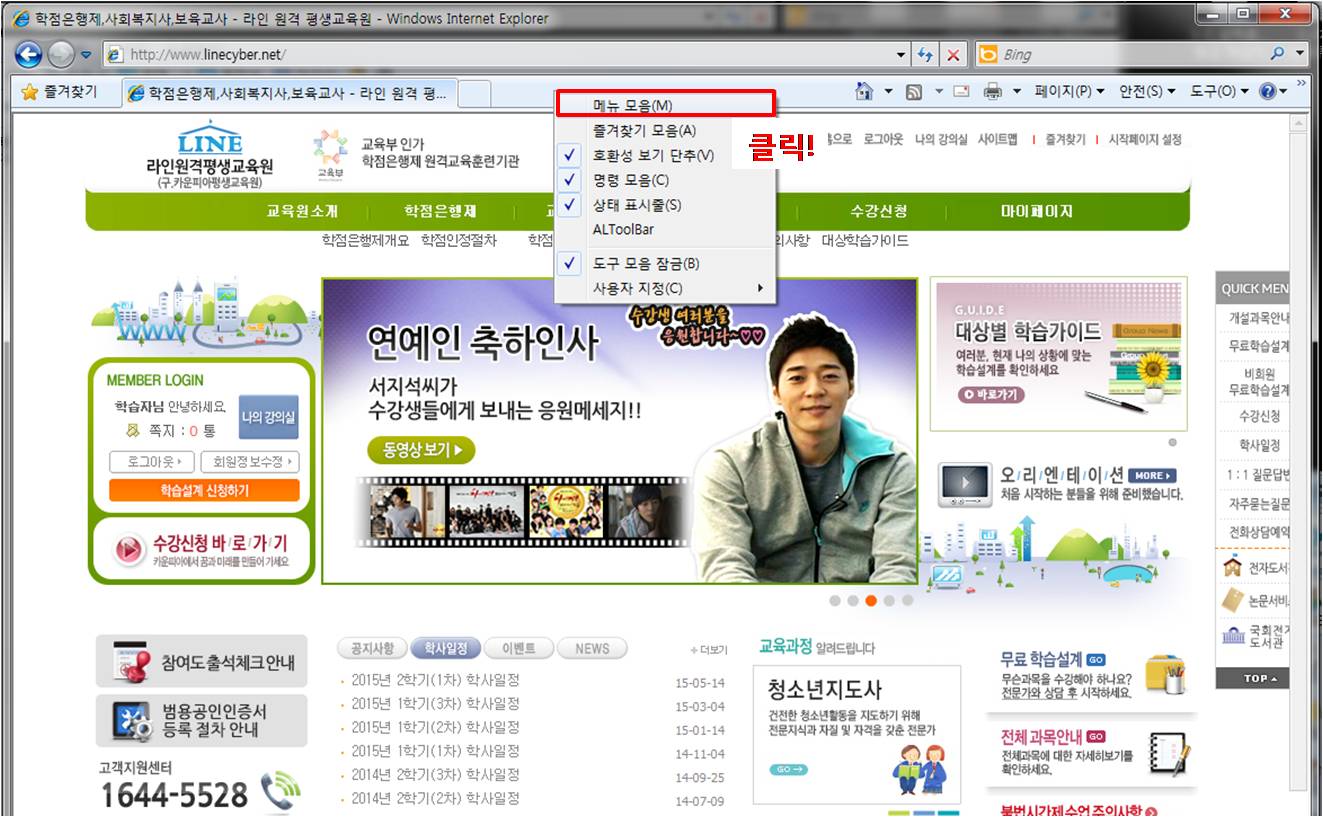The width and height of the screenshot is (1323, 817).
Task: Click the Home icon in command bar
Action: [x=864, y=92]
